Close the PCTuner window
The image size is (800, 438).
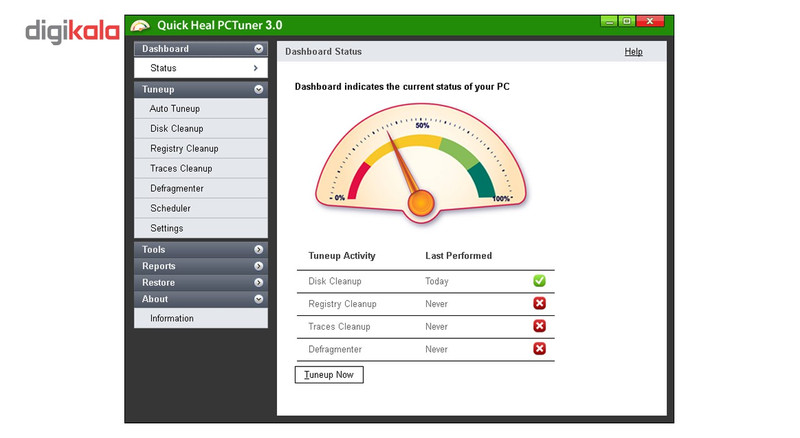point(650,21)
